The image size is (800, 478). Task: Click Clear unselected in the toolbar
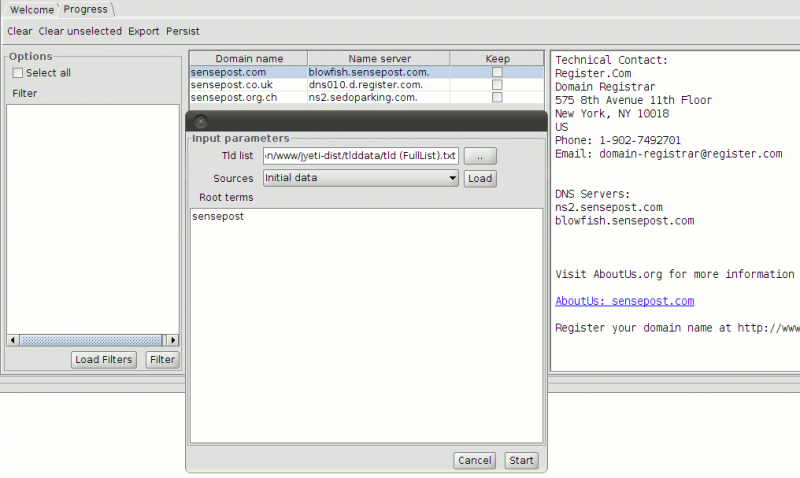click(80, 31)
